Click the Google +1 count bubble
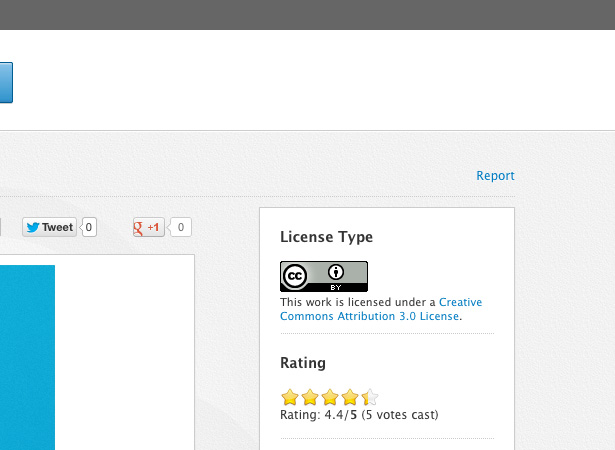This screenshot has height=450, width=615. click(181, 227)
